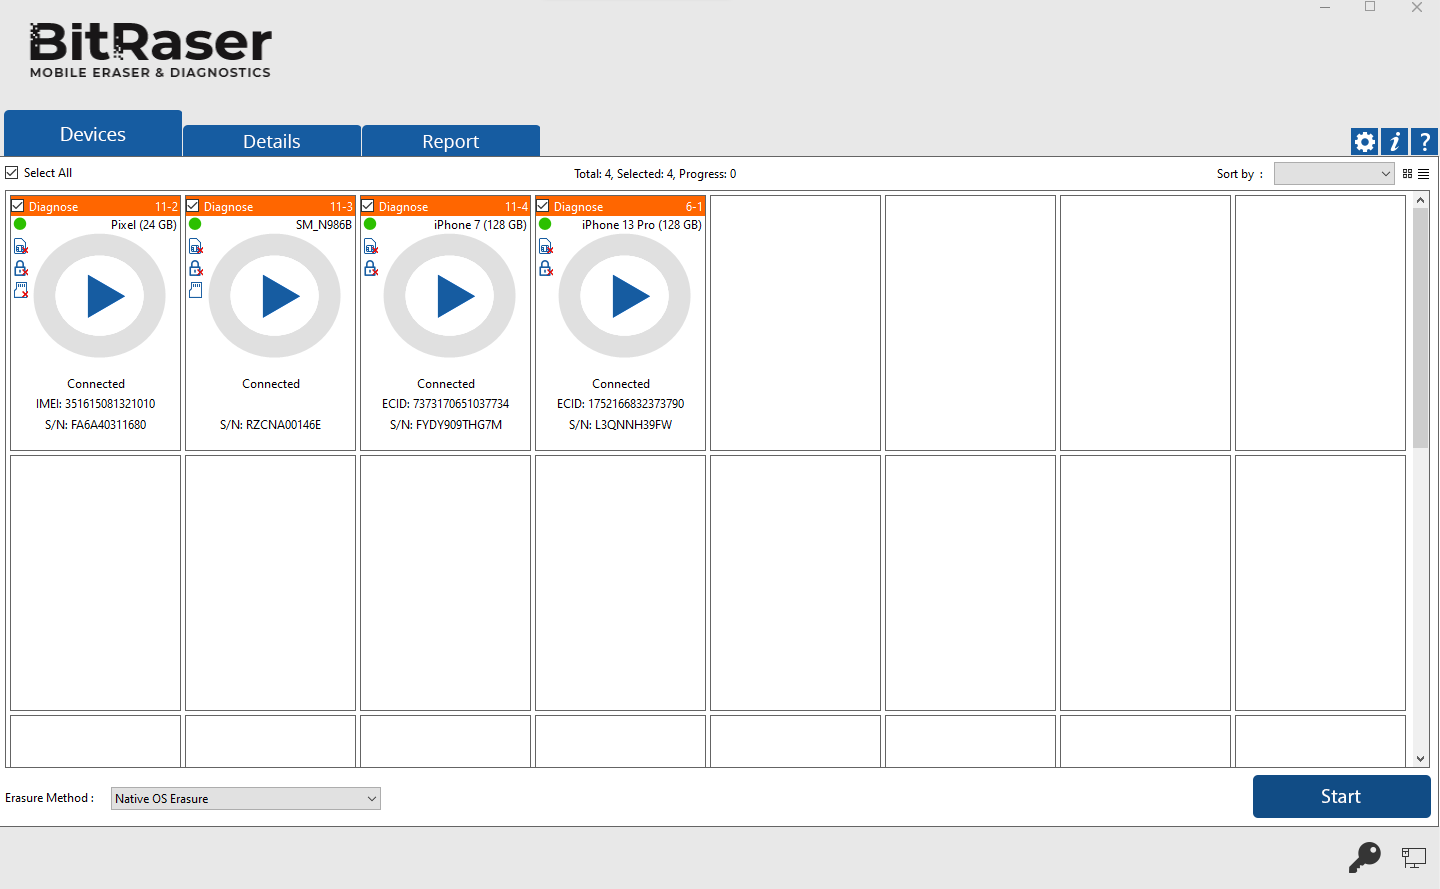Click S/N: RZCNA00146E text
The height and width of the screenshot is (889, 1440).
tap(271, 425)
